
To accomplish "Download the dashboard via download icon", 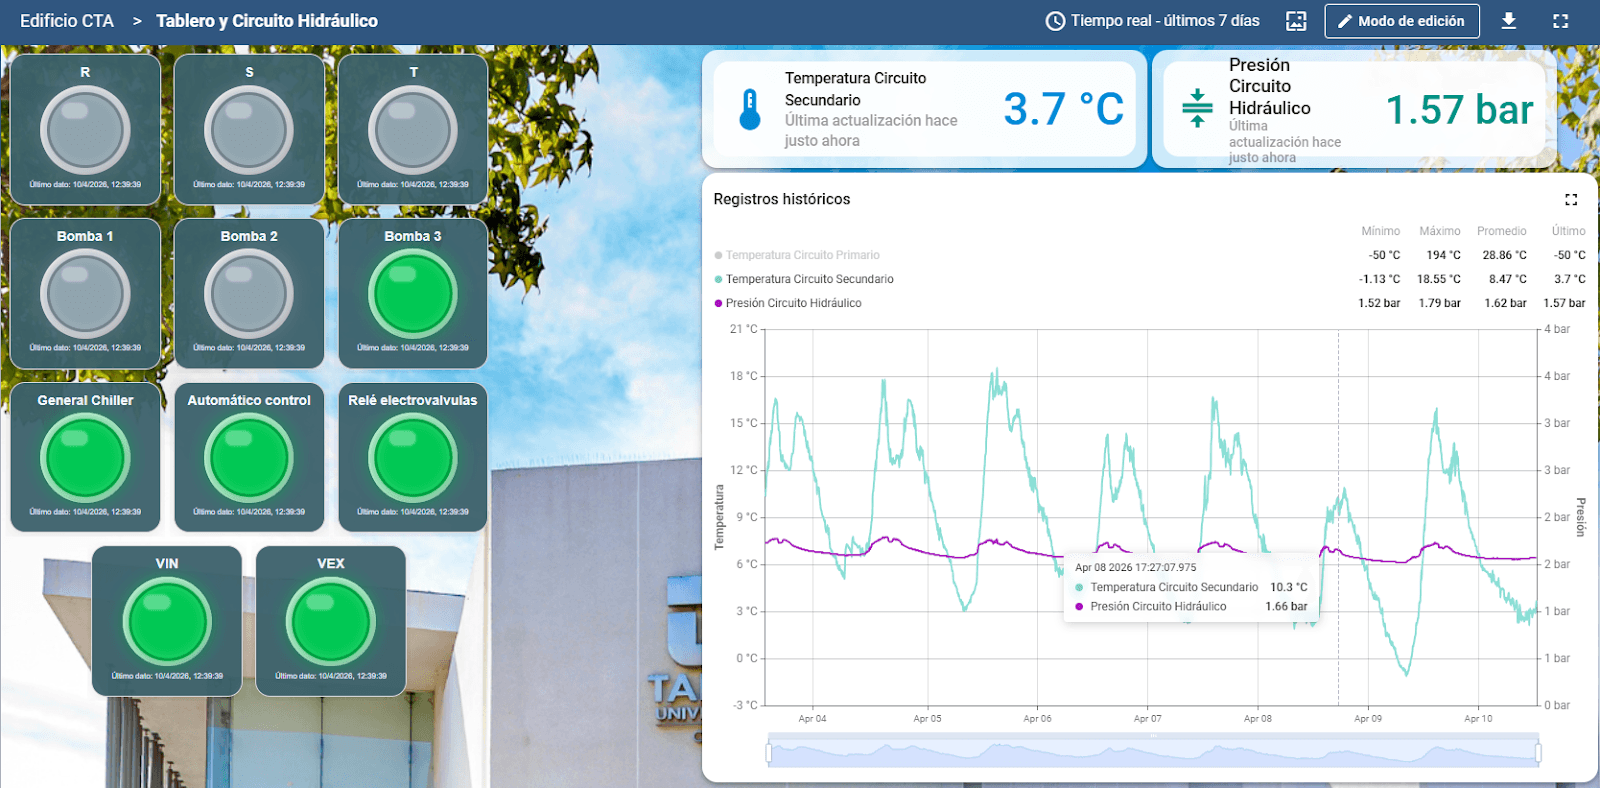I will click(1509, 21).
